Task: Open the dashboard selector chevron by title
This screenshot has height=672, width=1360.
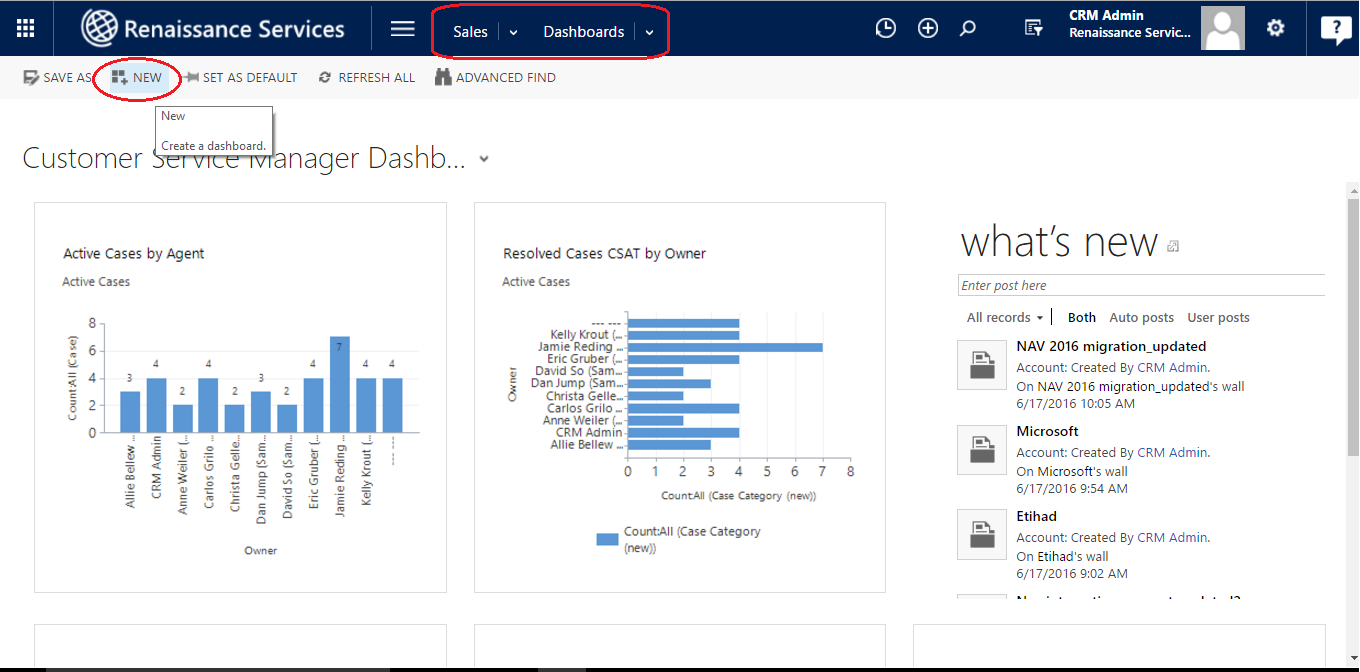Action: point(484,159)
